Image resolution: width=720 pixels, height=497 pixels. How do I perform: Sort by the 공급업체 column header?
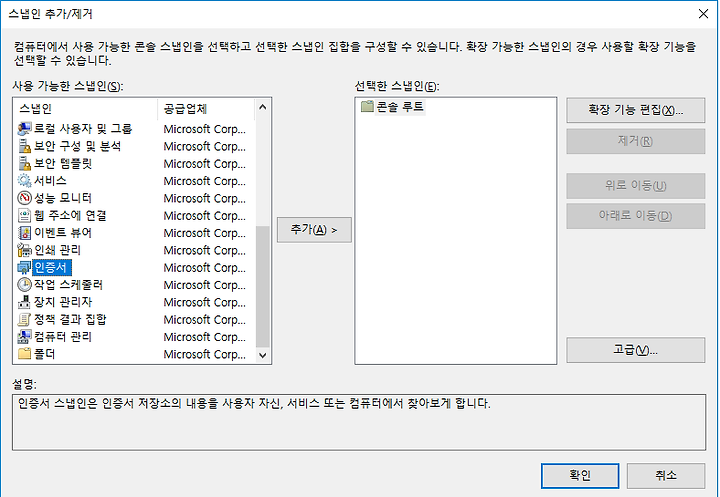tap(206, 109)
